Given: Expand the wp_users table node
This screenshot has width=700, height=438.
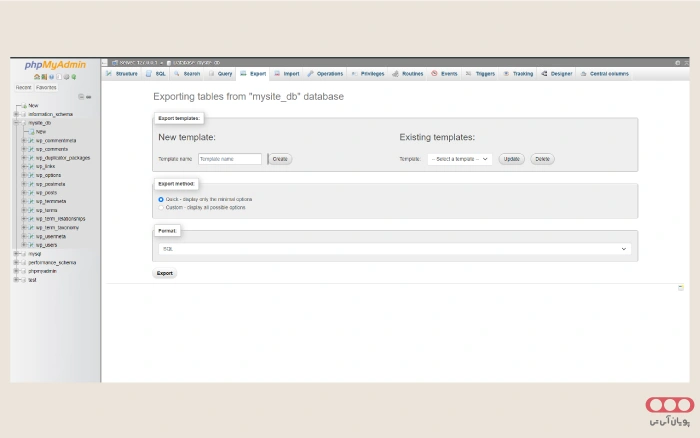Looking at the screenshot, I should pyautogui.click(x=24, y=245).
